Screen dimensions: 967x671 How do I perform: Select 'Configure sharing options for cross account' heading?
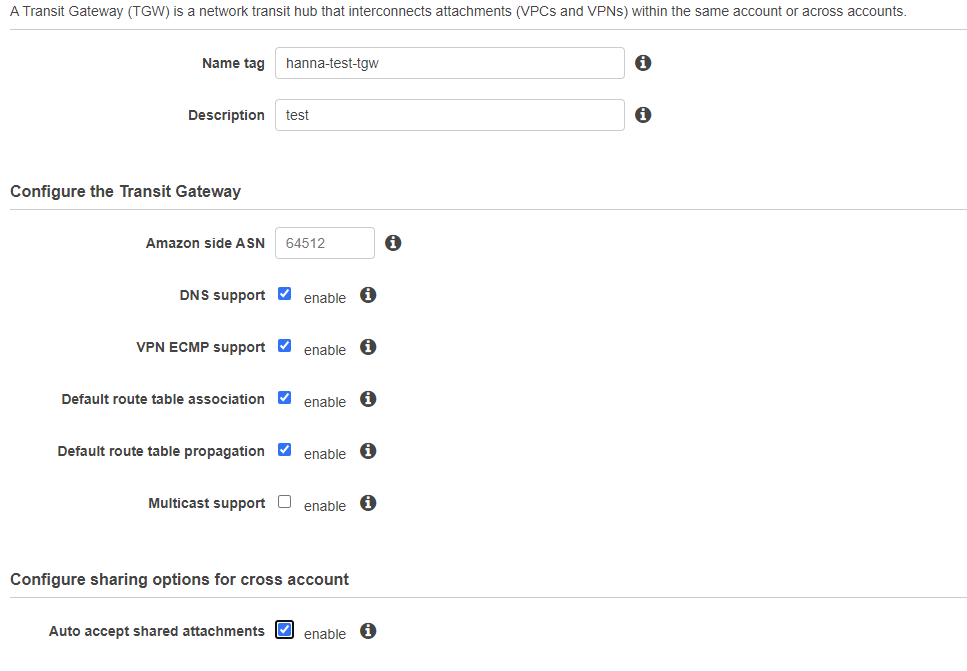coord(179,580)
